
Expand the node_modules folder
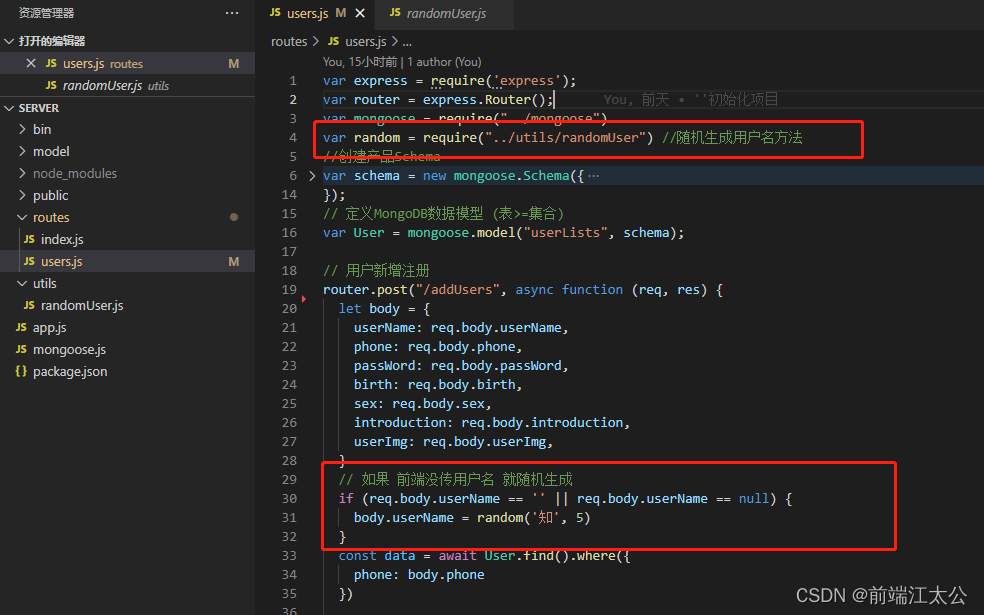(x=127, y=173)
